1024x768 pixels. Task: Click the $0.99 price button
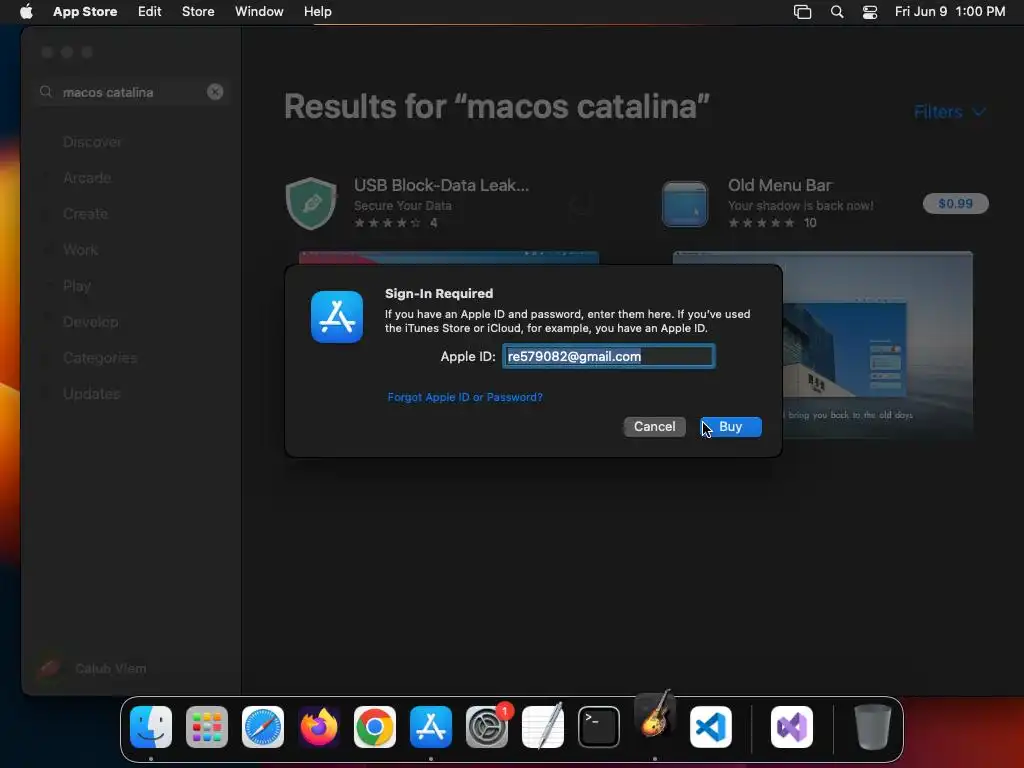pyautogui.click(x=955, y=204)
